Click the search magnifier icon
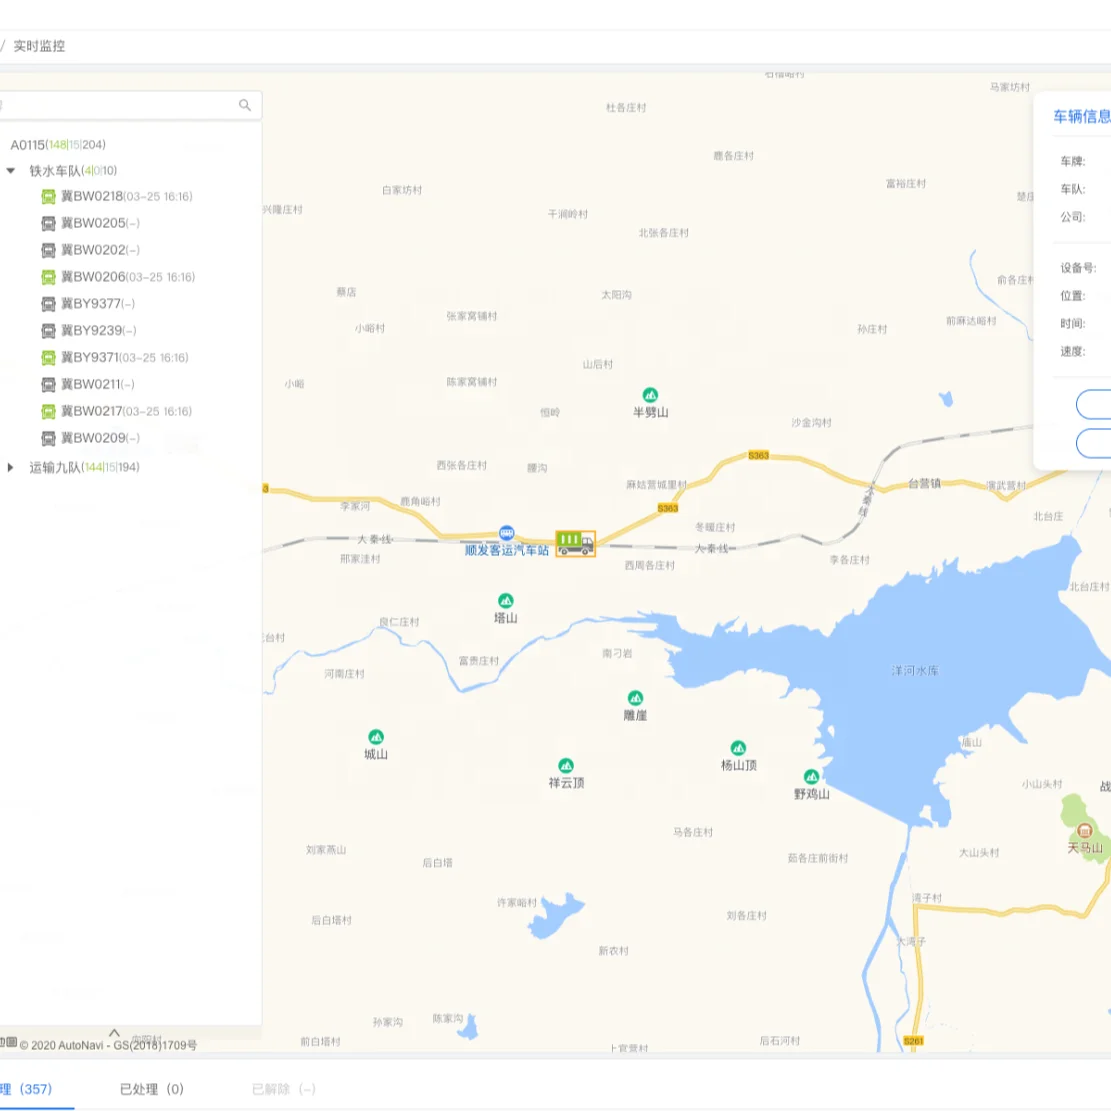 [x=245, y=105]
